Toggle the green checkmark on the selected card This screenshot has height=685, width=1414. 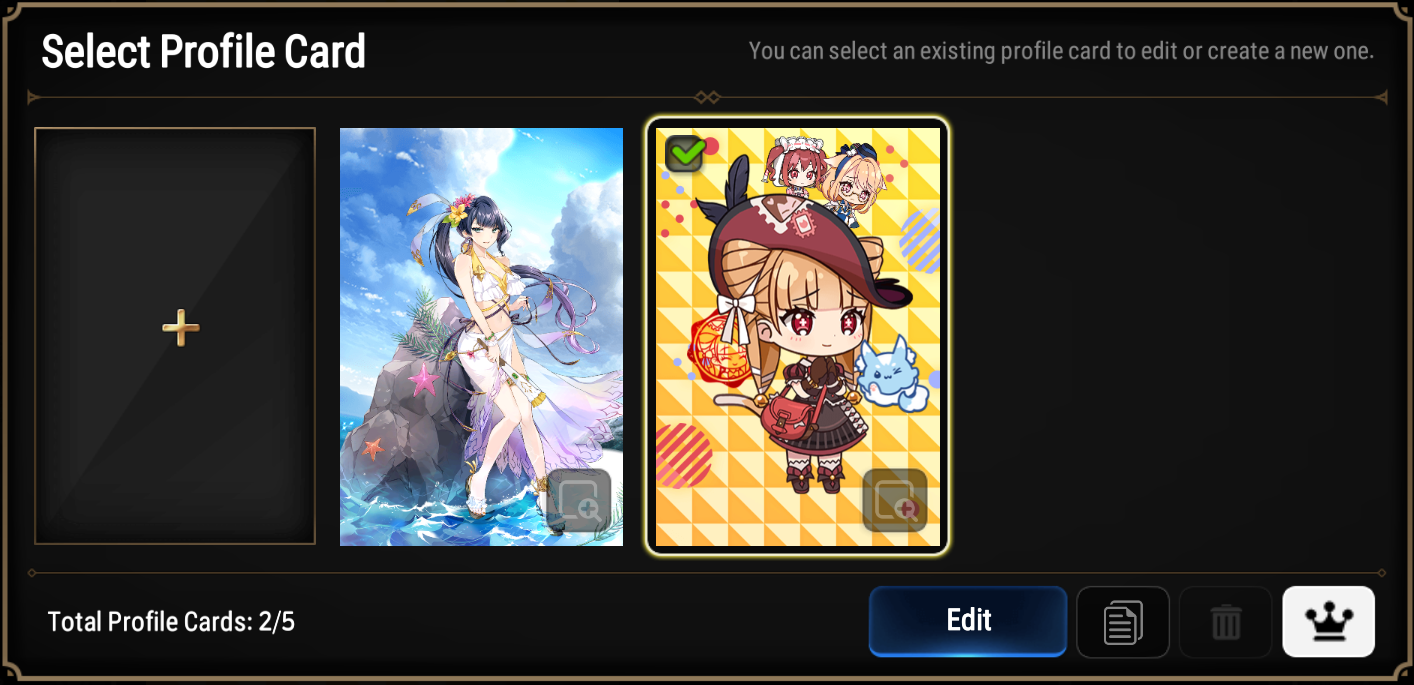pyautogui.click(x=685, y=154)
